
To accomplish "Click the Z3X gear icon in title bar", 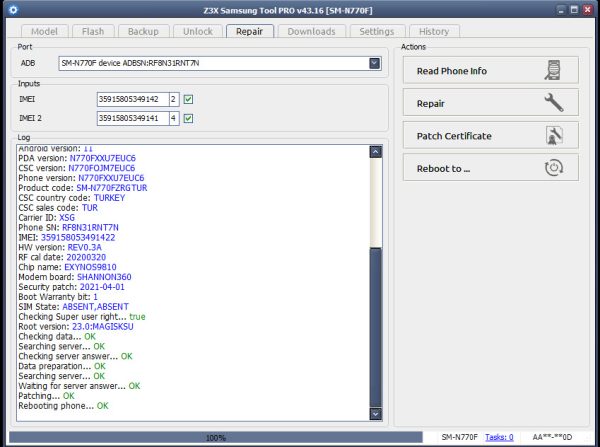I will click(13, 10).
